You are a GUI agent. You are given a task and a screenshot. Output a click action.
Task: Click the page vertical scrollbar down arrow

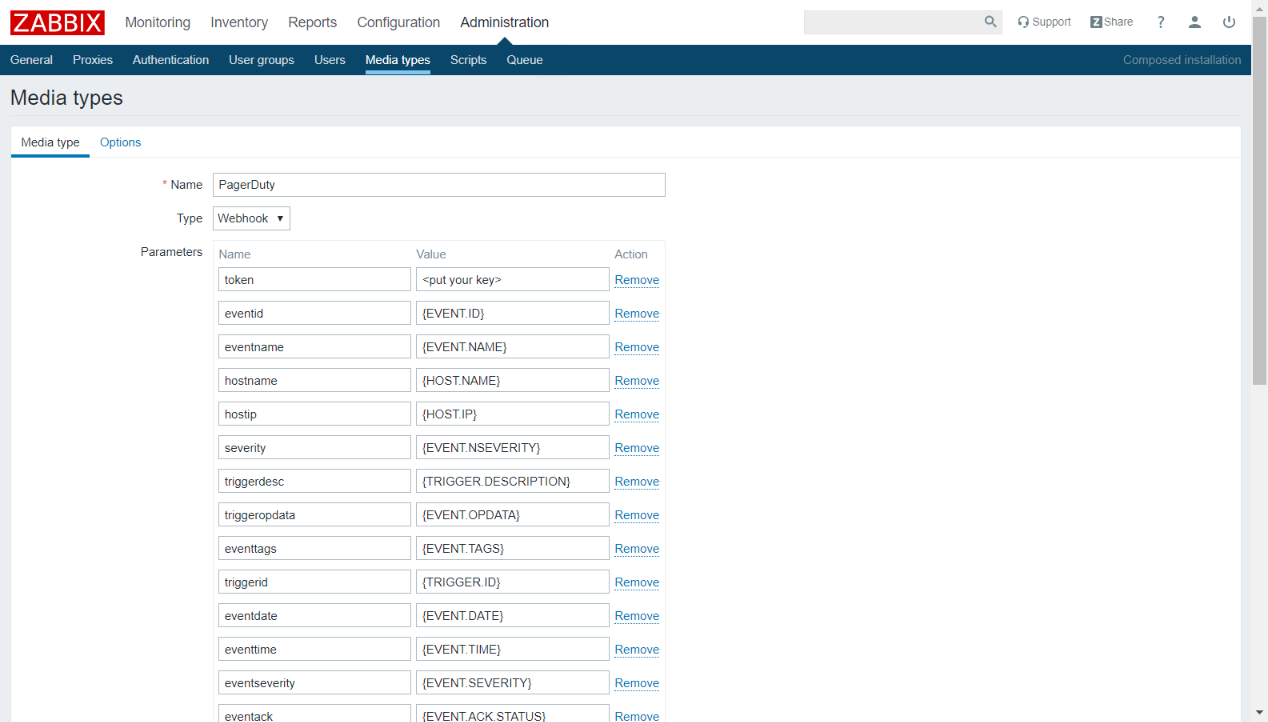click(x=1259, y=713)
